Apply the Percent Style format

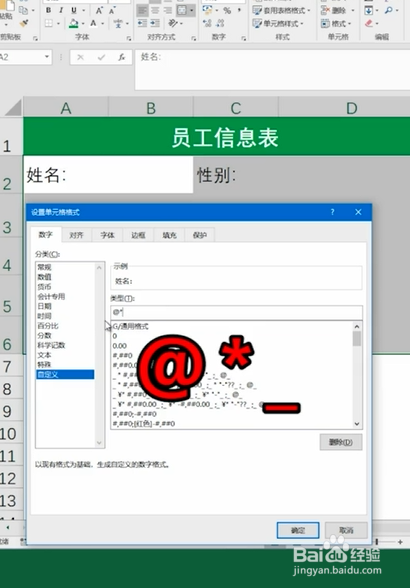(227, 10)
